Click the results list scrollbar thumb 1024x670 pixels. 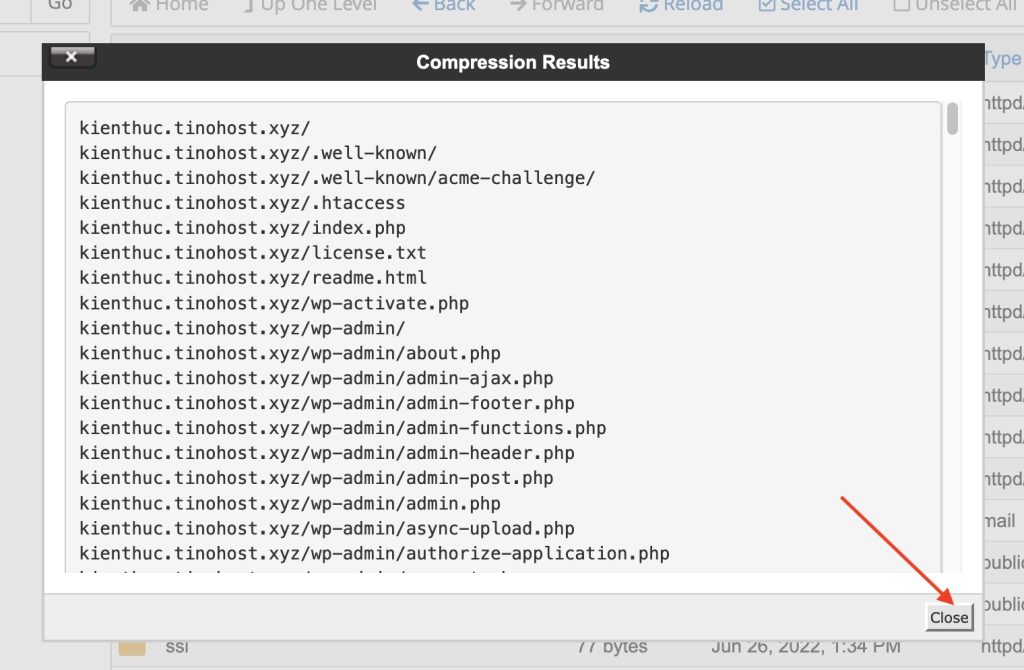tap(952, 119)
